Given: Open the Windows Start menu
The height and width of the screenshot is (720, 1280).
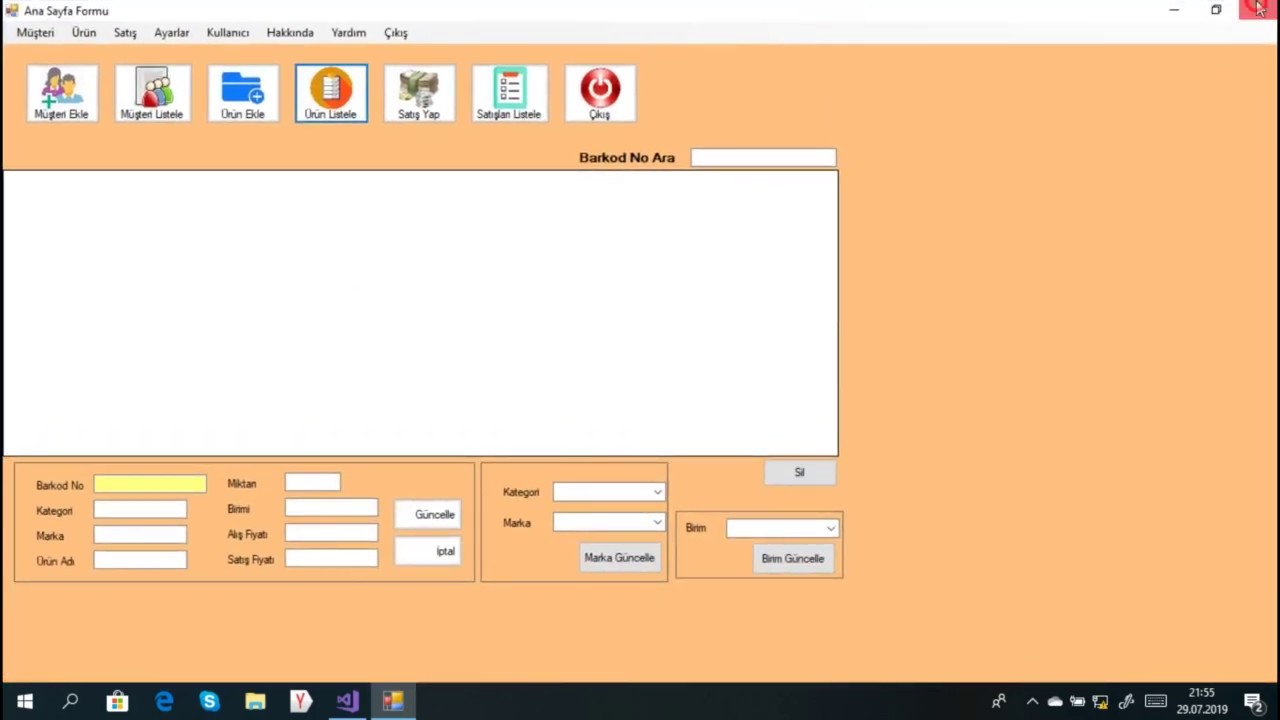Looking at the screenshot, I should coord(24,701).
